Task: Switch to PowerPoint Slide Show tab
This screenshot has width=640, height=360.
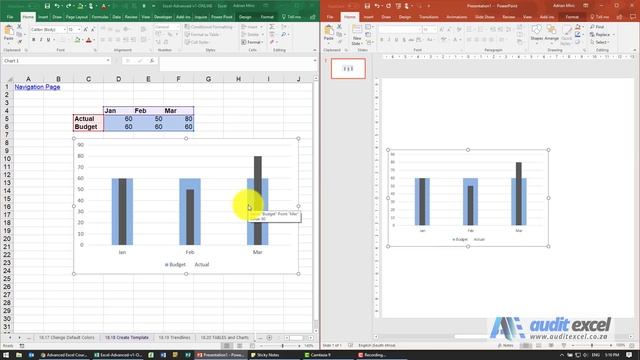Action: tap(484, 17)
